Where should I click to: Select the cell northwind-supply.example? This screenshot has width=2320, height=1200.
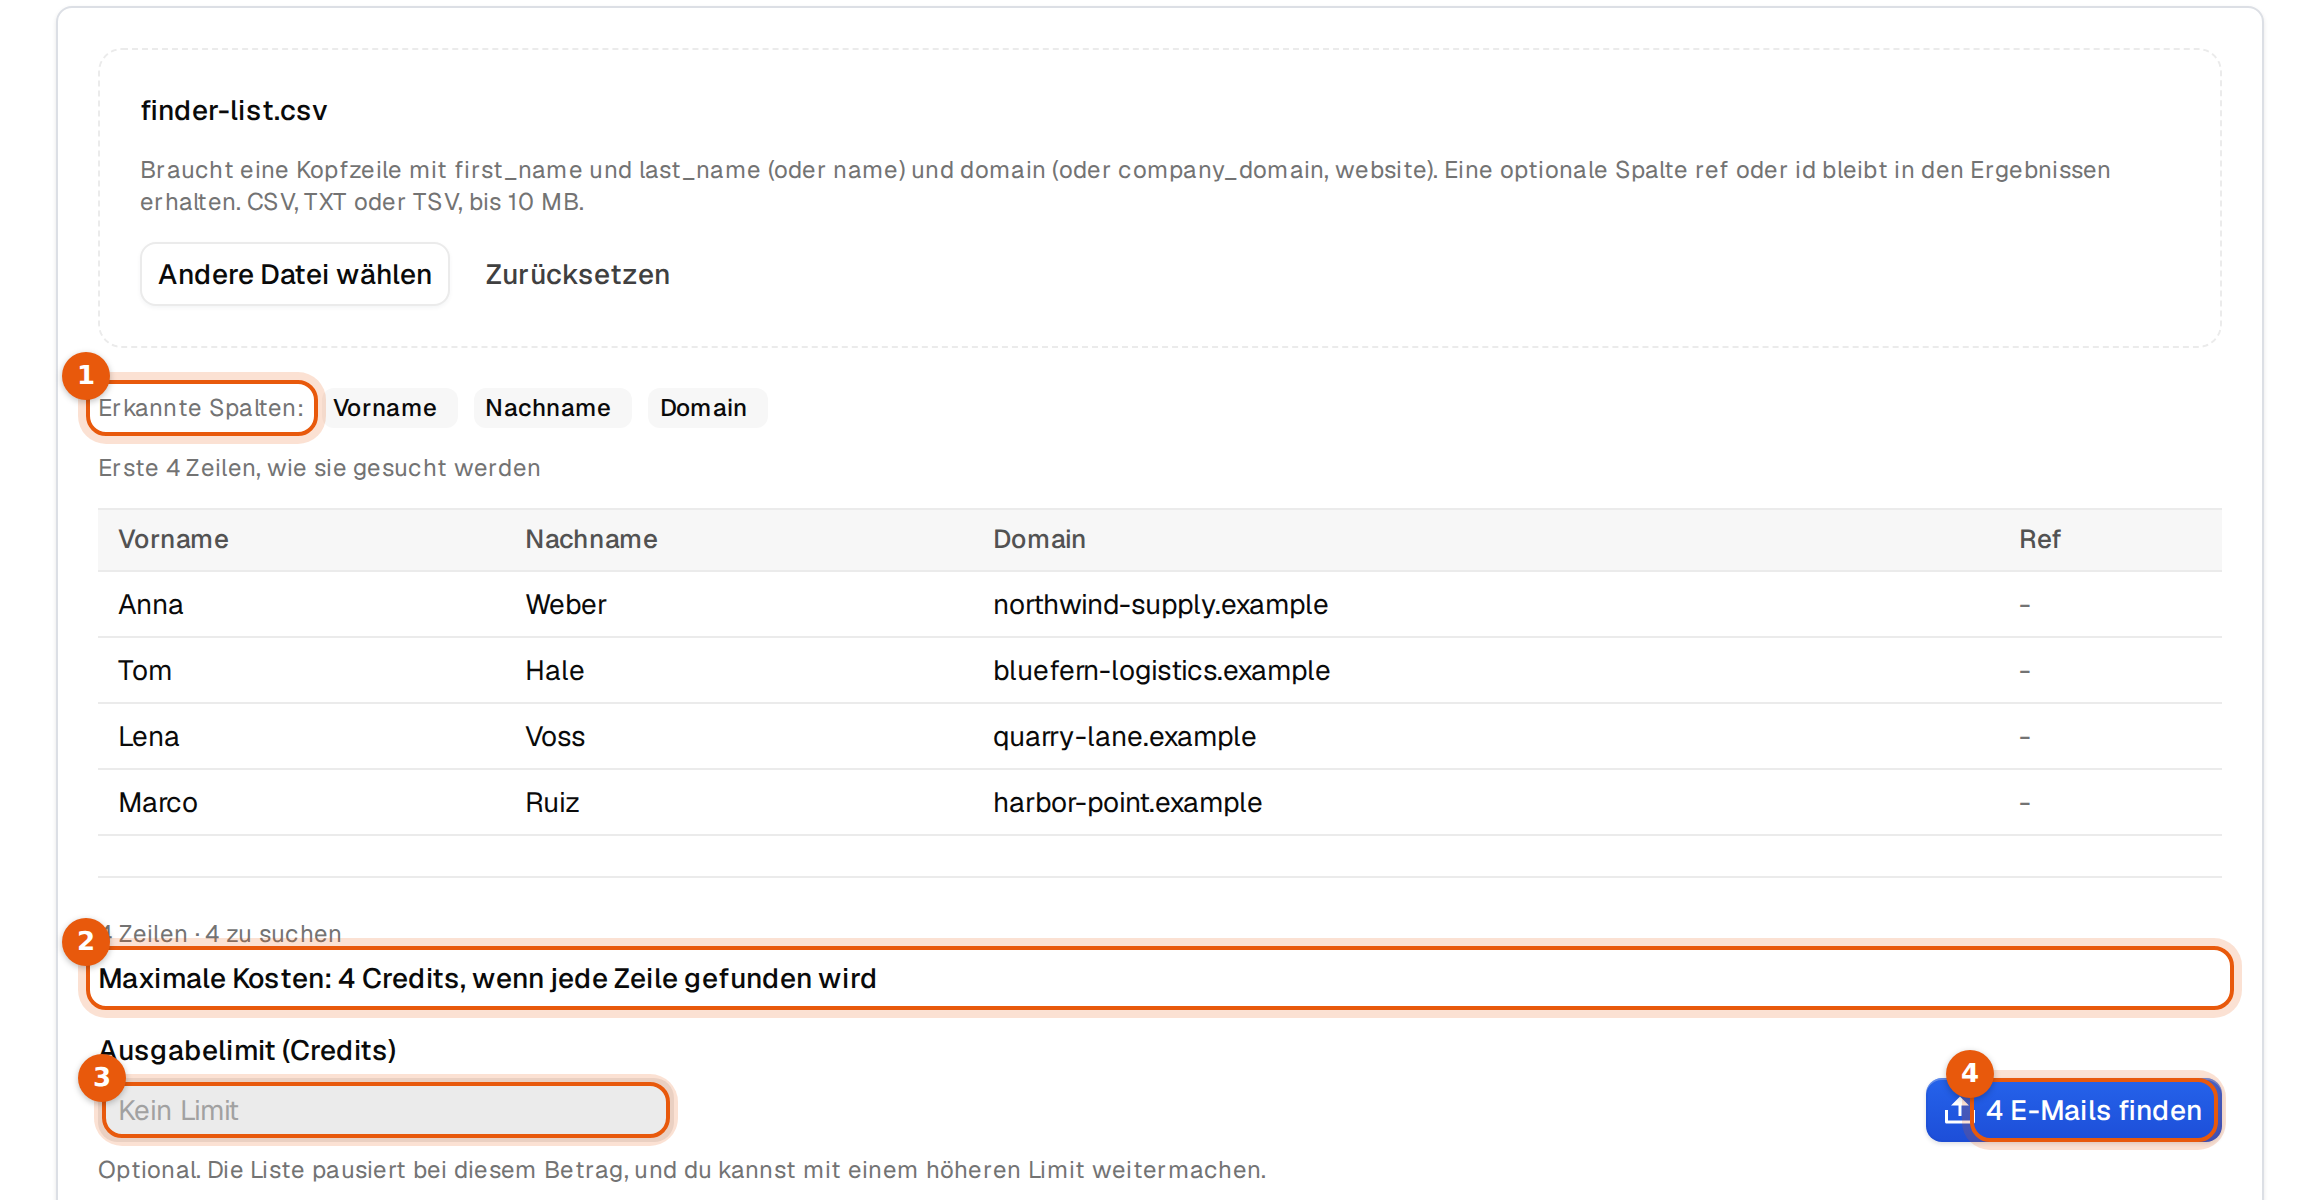pos(1160,604)
